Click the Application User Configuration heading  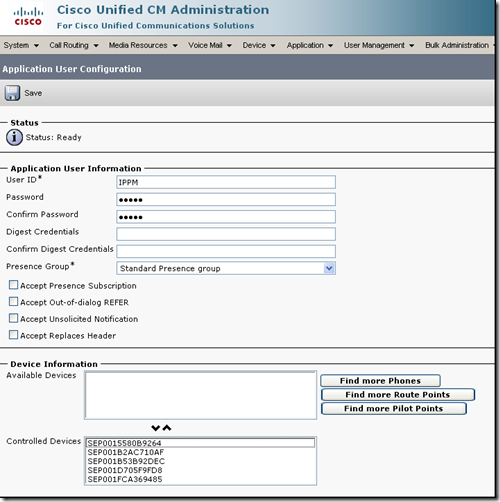coord(72,69)
